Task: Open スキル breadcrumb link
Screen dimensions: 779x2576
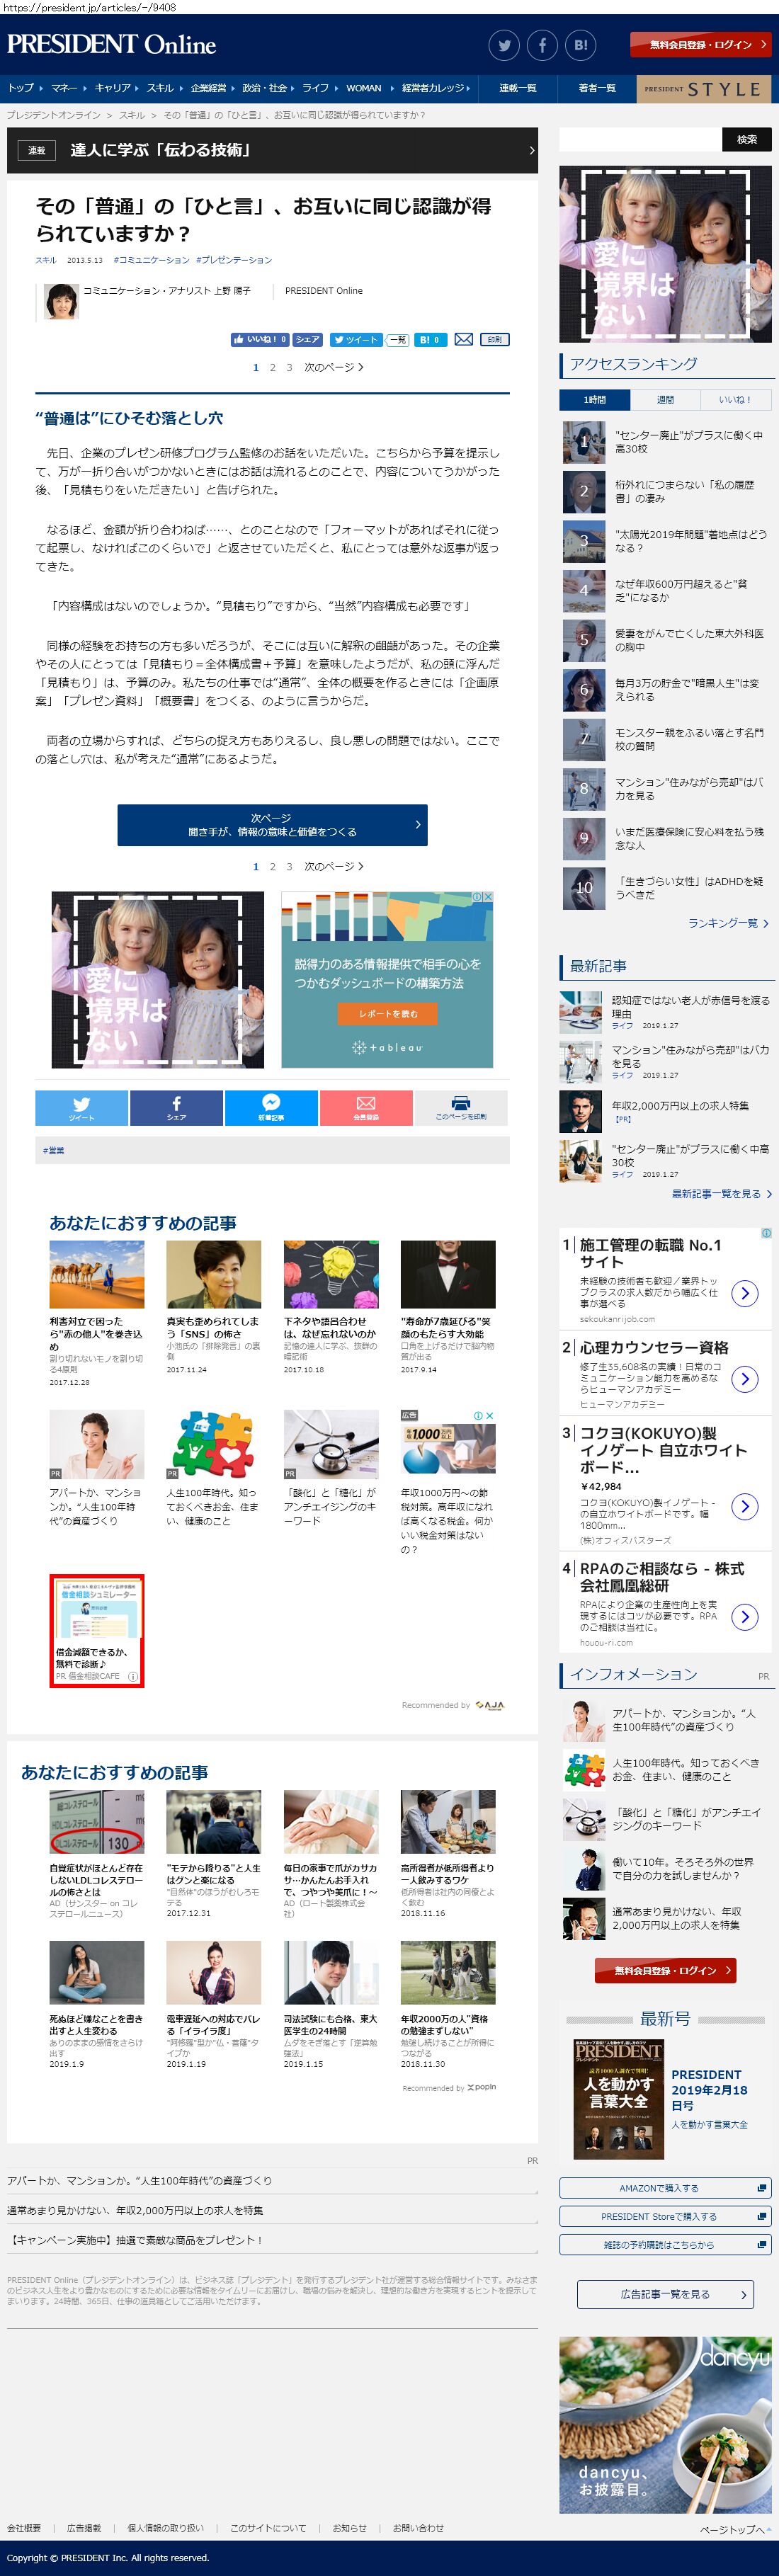Action: point(132,115)
